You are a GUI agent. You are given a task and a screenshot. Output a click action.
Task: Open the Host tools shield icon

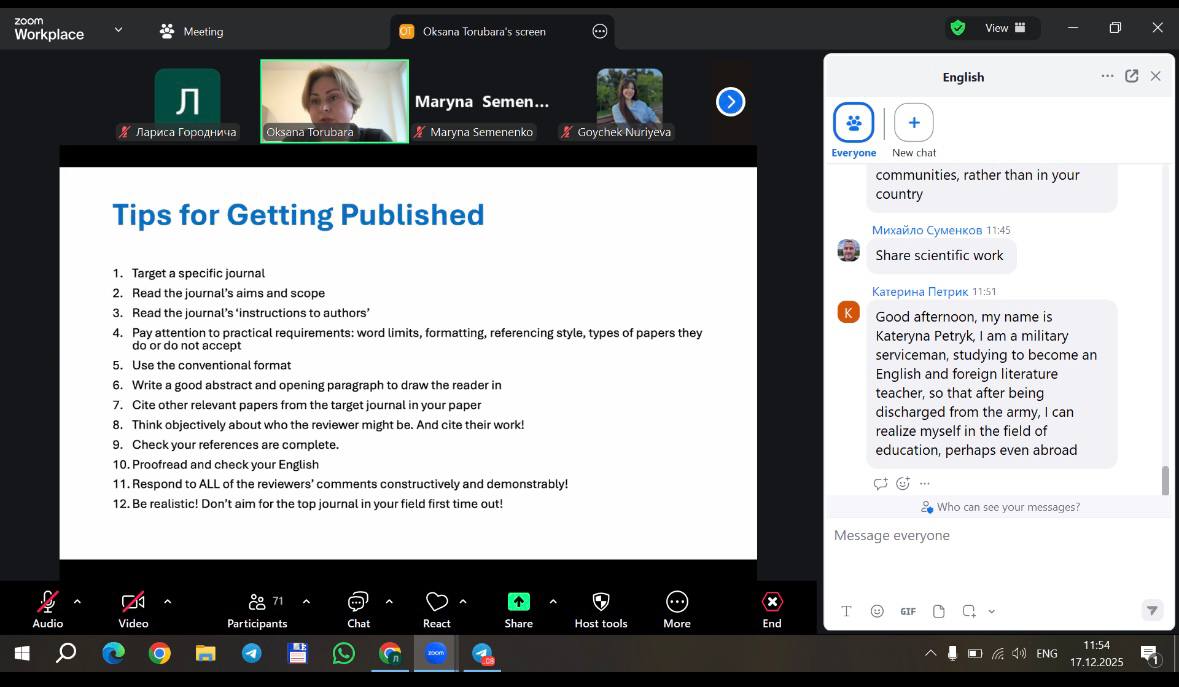point(601,602)
